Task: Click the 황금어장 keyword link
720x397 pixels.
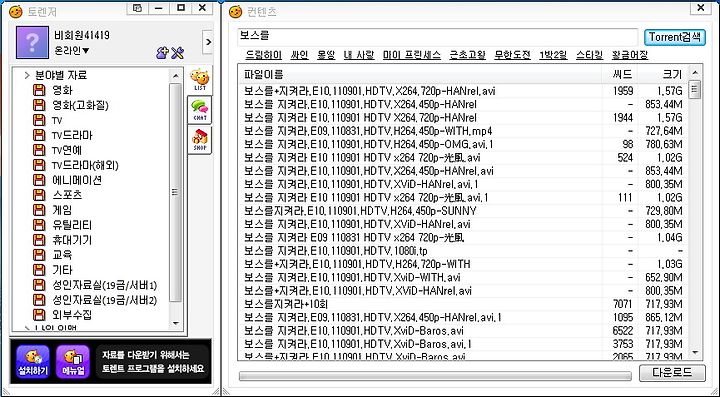Action: click(630, 55)
